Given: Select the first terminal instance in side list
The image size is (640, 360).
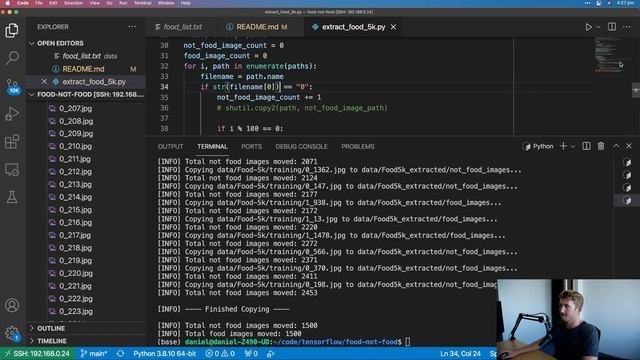Looking at the screenshot, I should click(627, 162).
